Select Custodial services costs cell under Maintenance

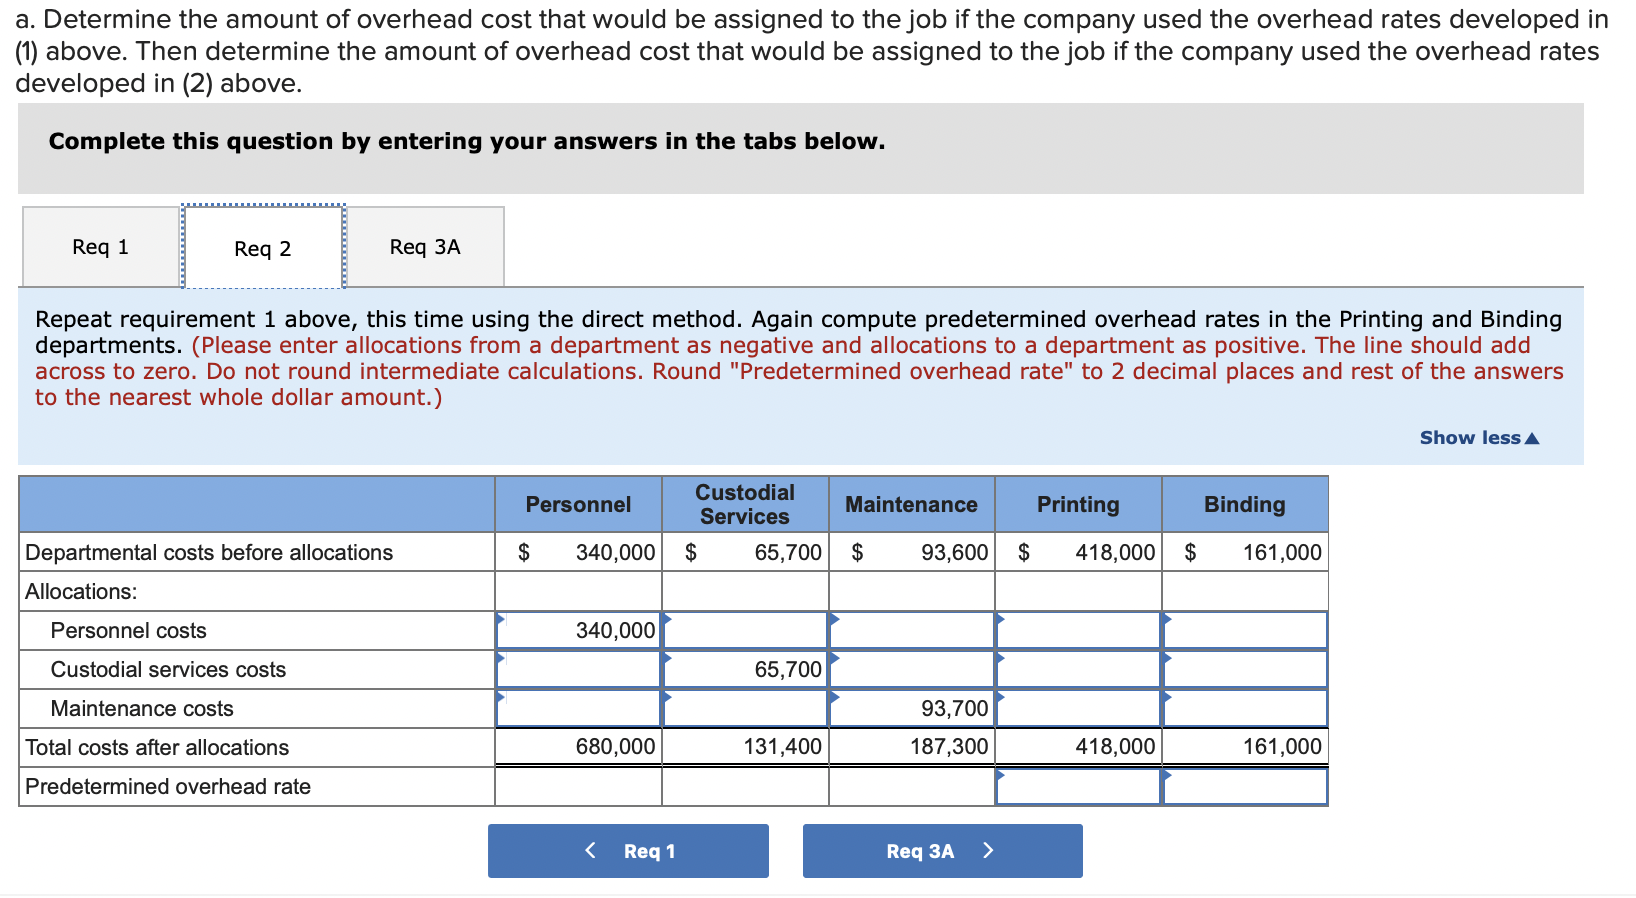pos(912,670)
